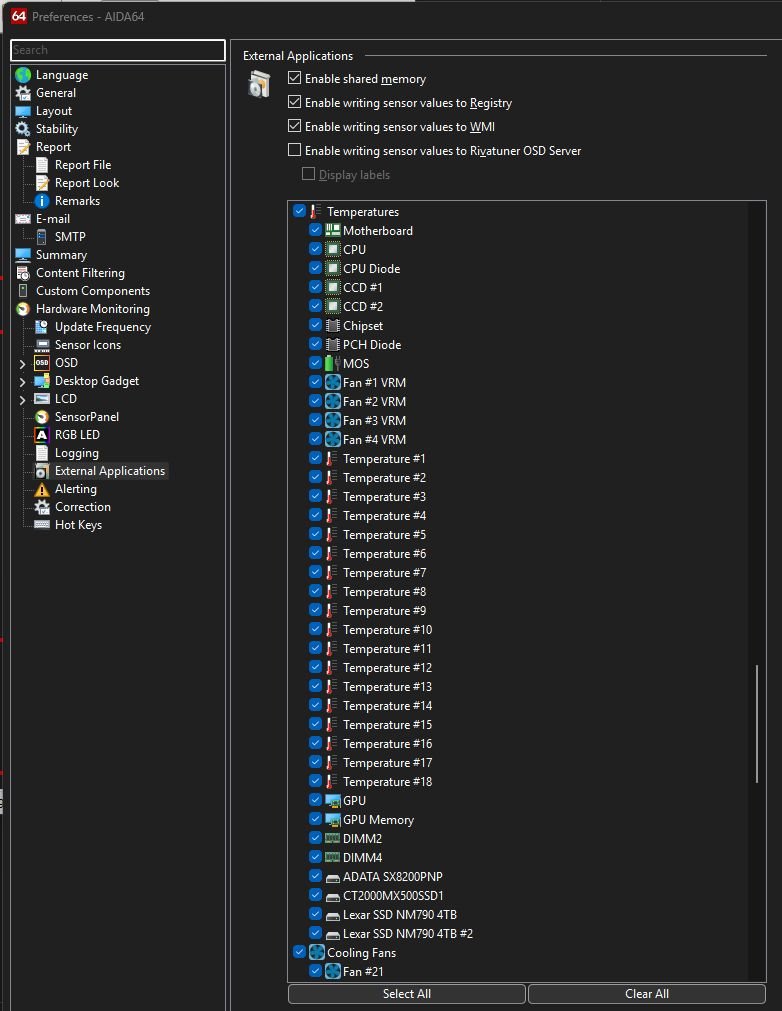Expand the LCD tree node
The width and height of the screenshot is (782, 1011).
pyautogui.click(x=22, y=399)
